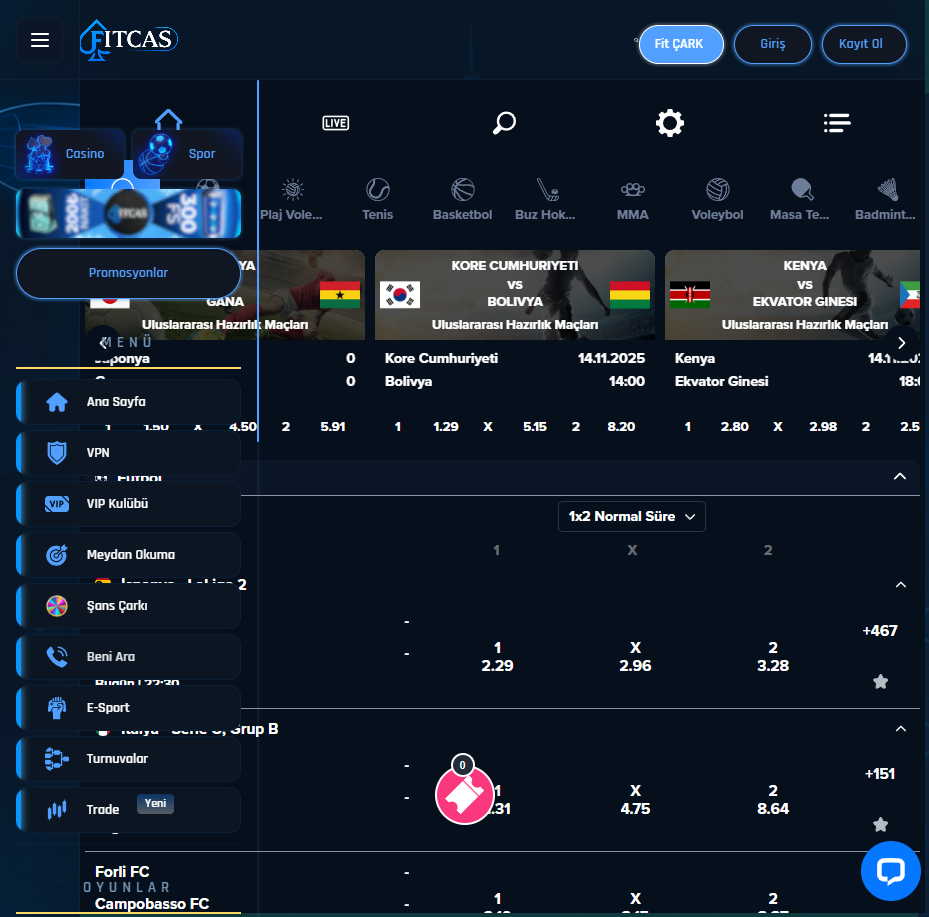Open the 1x2 Normal Süre dropdown
This screenshot has width=929, height=917.
pos(632,517)
